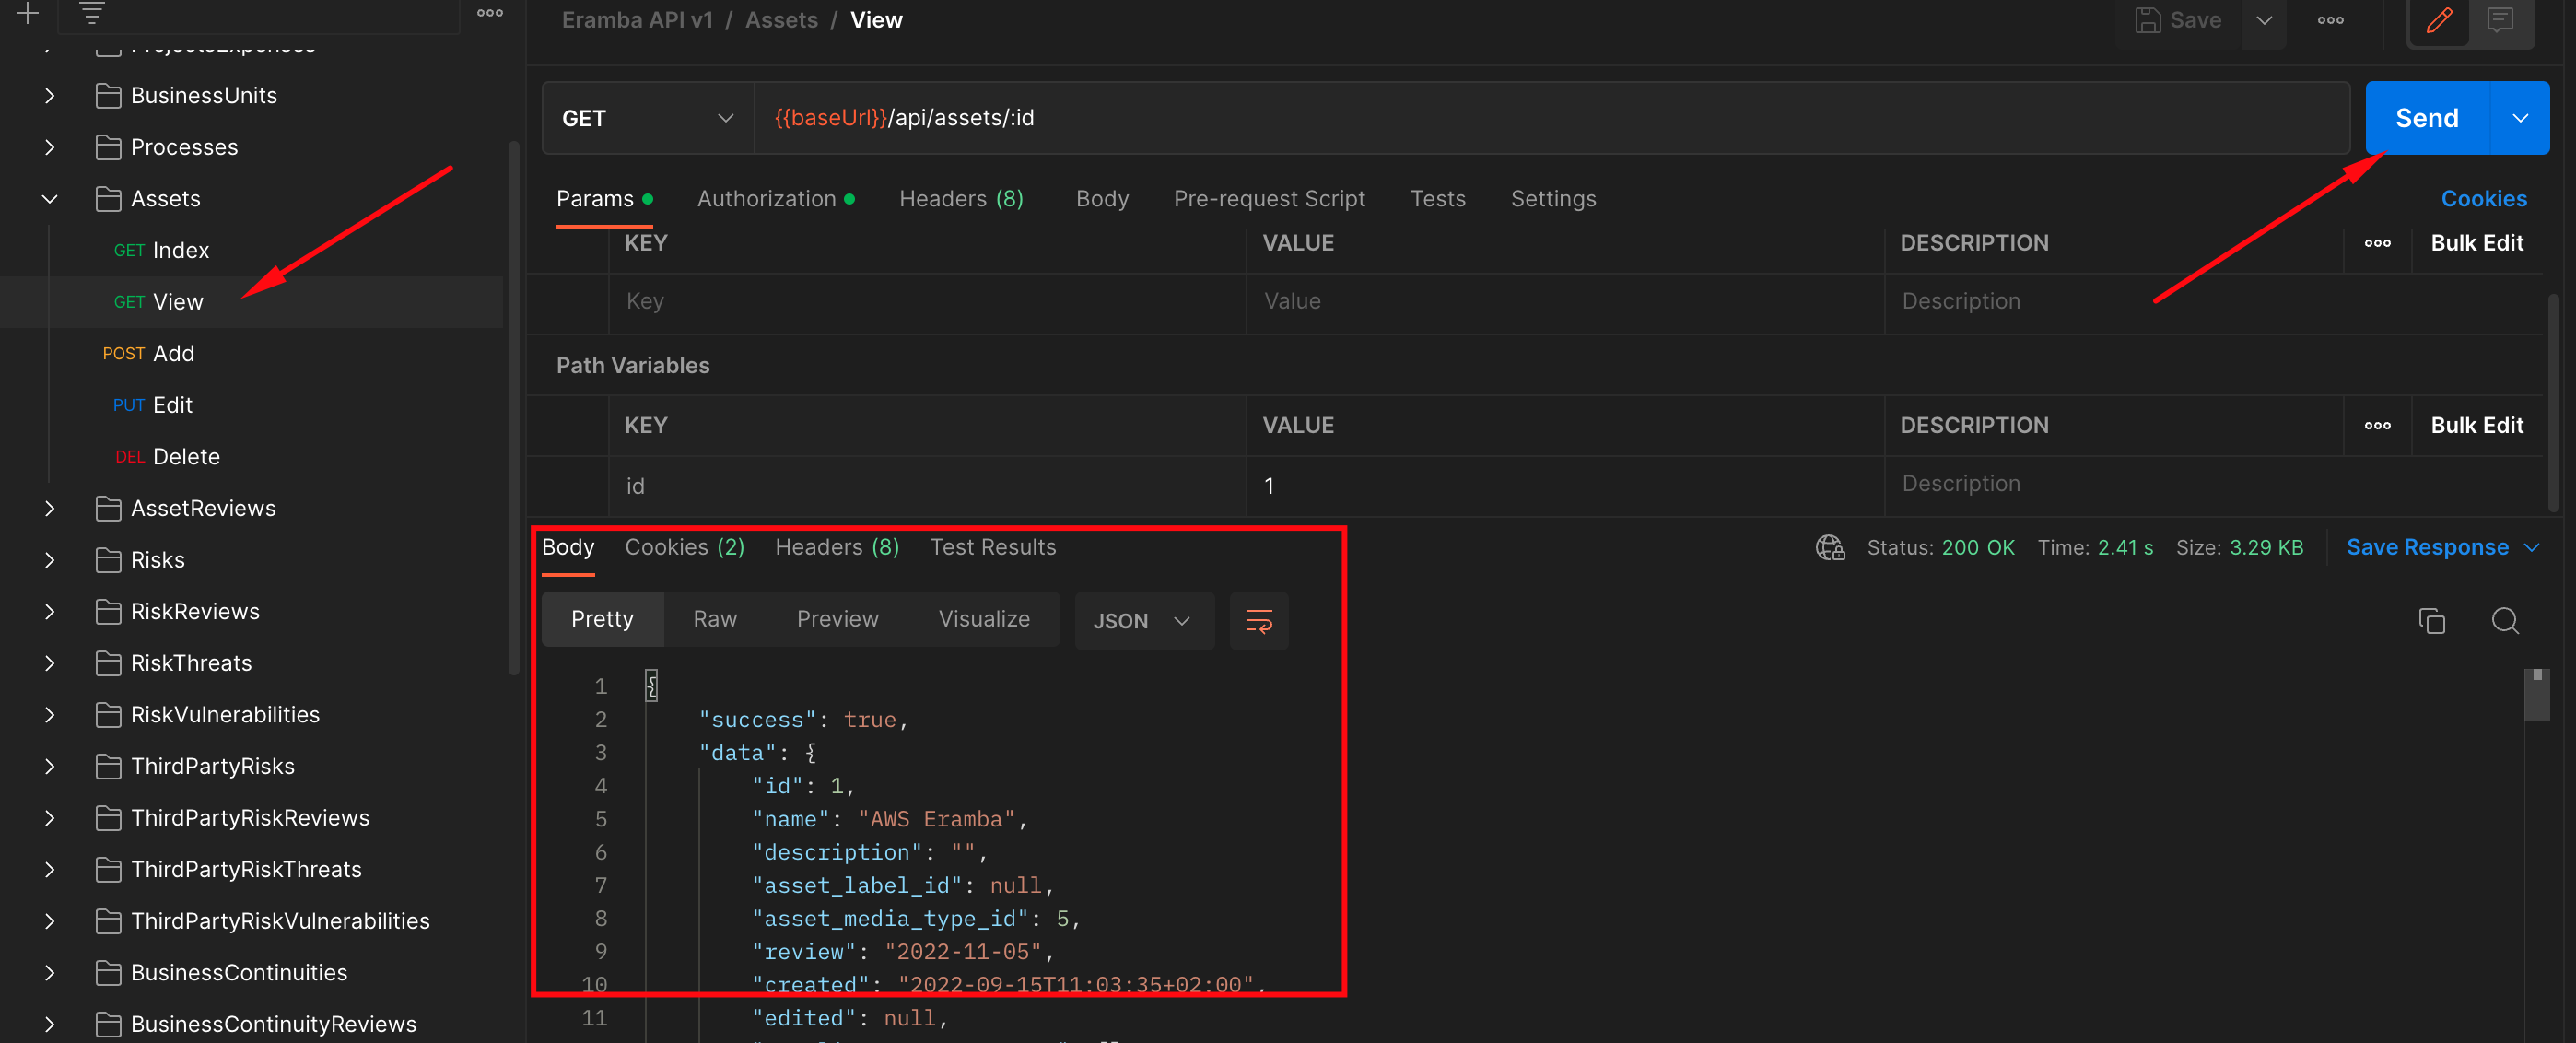Click the BusinessContinuities folder icon
2576x1043 pixels.
click(108, 972)
